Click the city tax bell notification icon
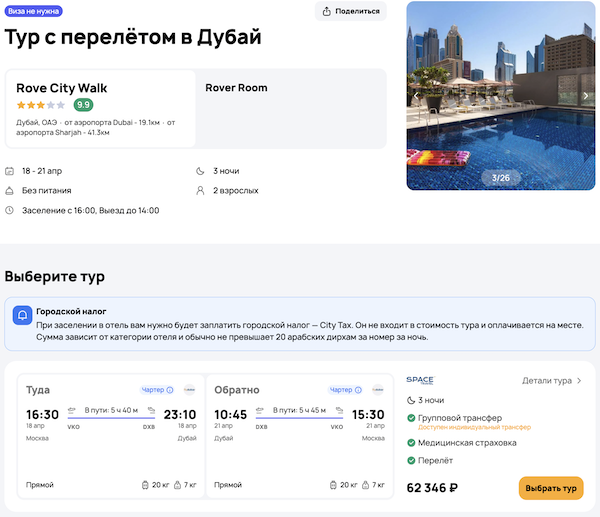600x517 pixels. [22, 314]
